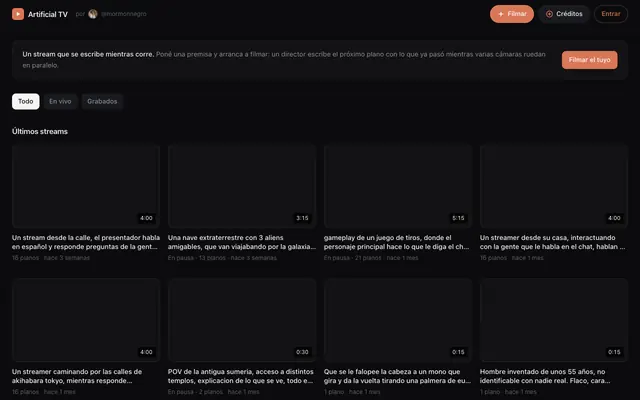Click the Créditos coin icon

[549, 14]
